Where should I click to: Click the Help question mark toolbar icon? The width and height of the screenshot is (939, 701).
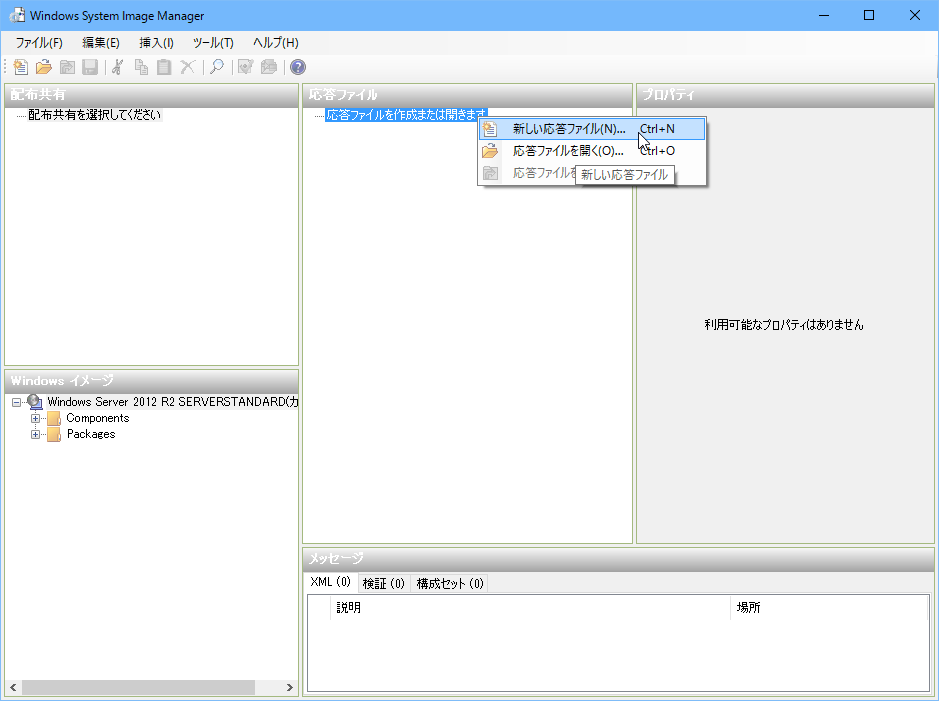point(298,67)
